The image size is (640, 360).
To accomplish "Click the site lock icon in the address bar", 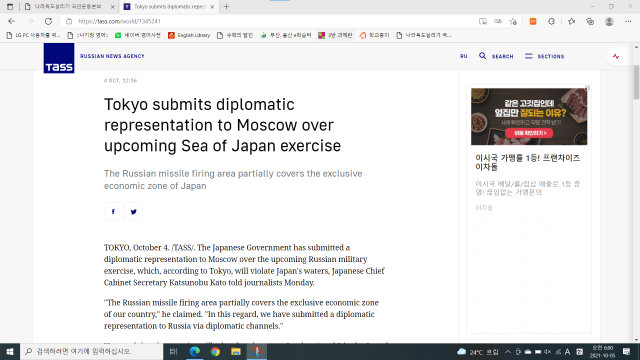I will [69, 21].
